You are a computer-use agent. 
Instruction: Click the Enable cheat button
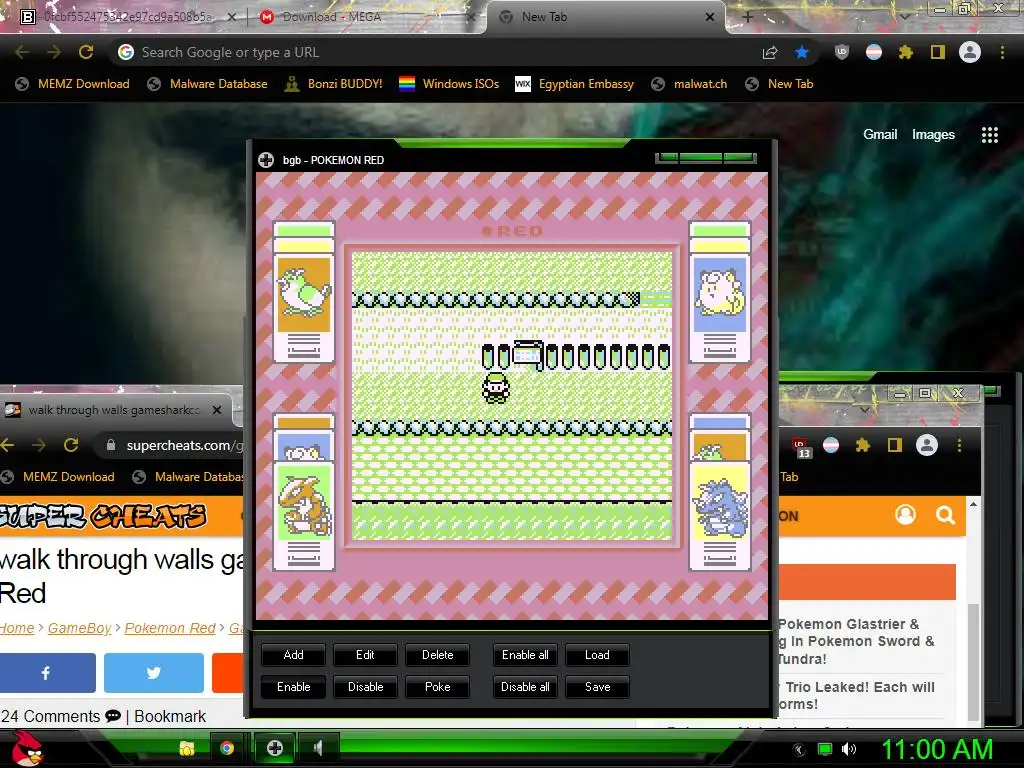(x=293, y=687)
